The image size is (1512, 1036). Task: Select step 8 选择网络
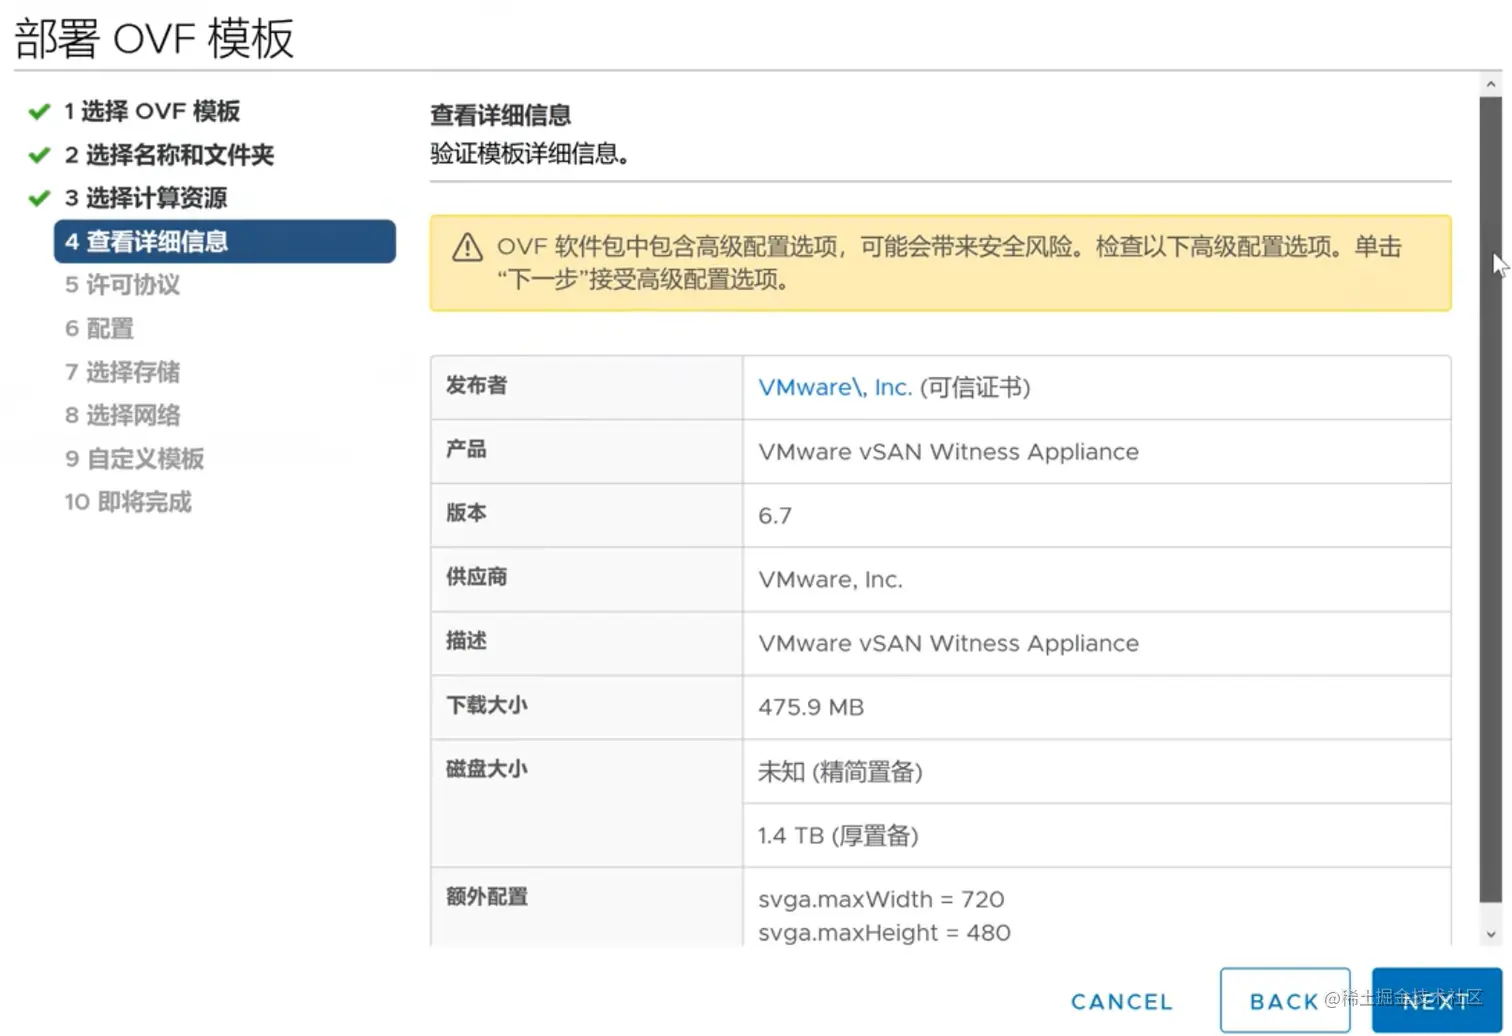point(122,415)
